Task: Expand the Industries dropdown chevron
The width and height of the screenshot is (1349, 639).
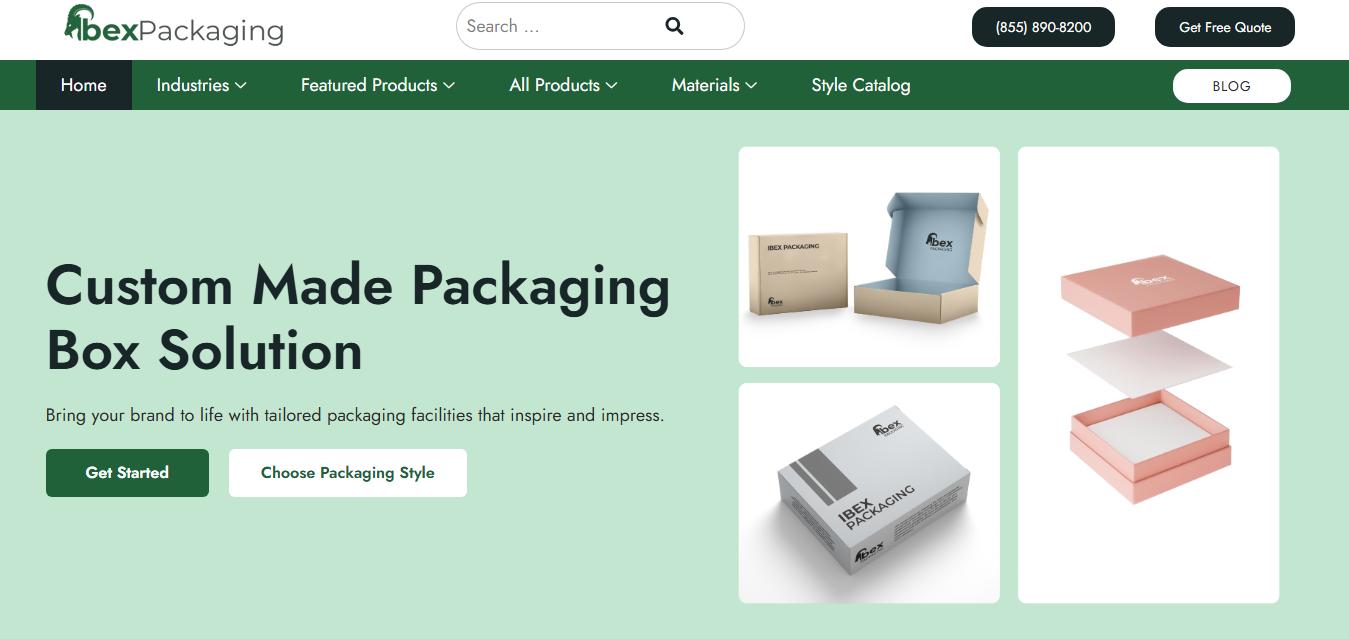Action: 241,86
